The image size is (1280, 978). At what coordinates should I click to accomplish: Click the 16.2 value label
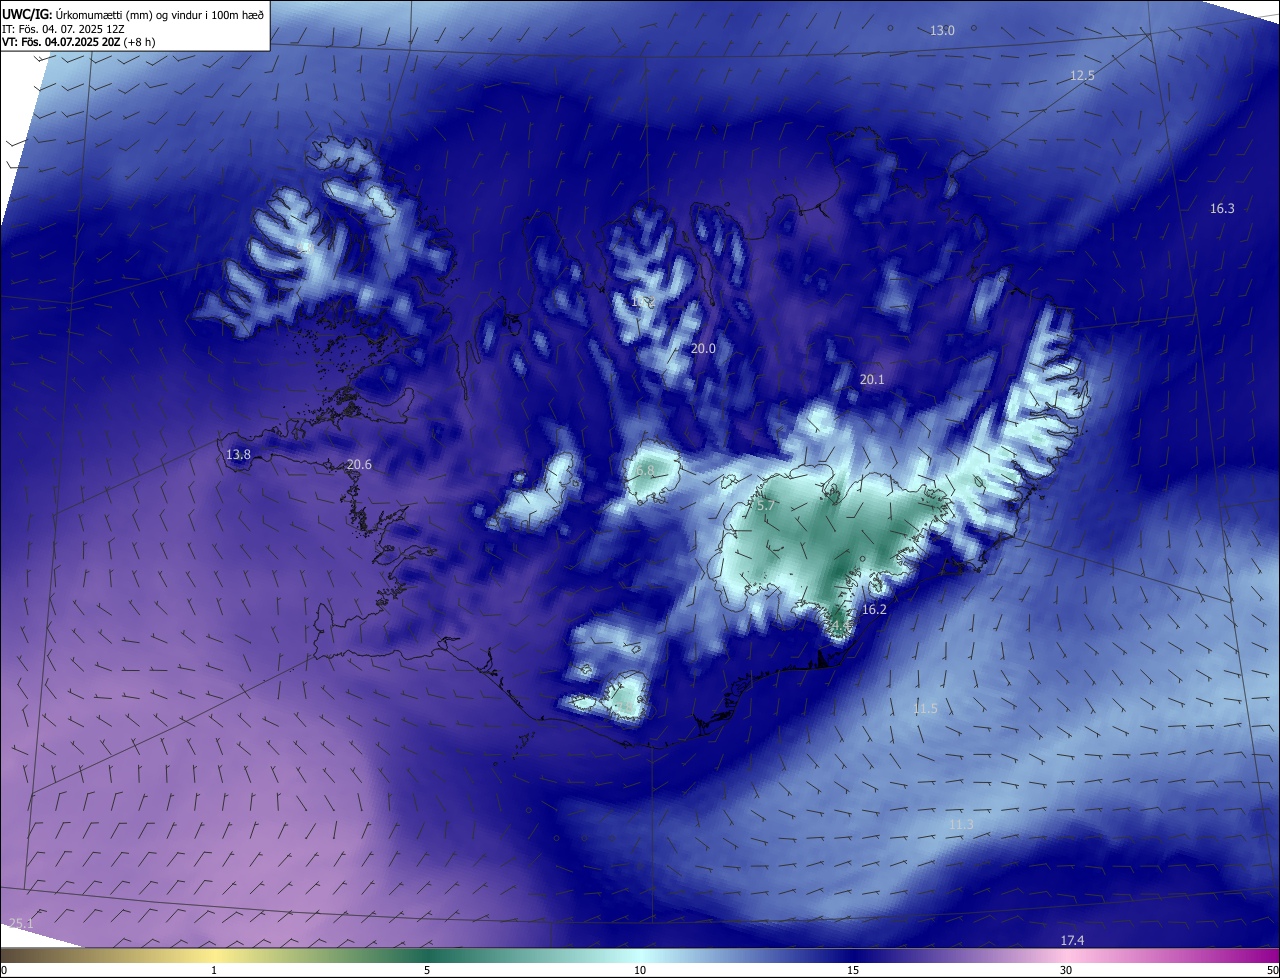[x=874, y=610]
